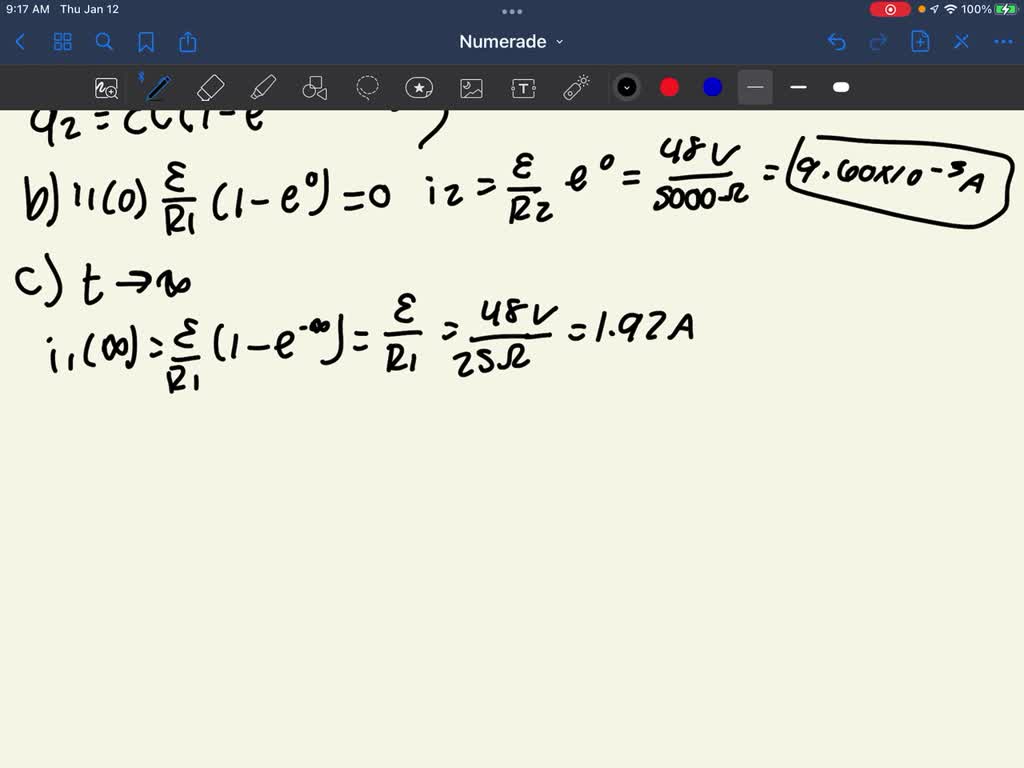1024x768 pixels.
Task: Open the page grid overview
Action: pyautogui.click(x=62, y=42)
